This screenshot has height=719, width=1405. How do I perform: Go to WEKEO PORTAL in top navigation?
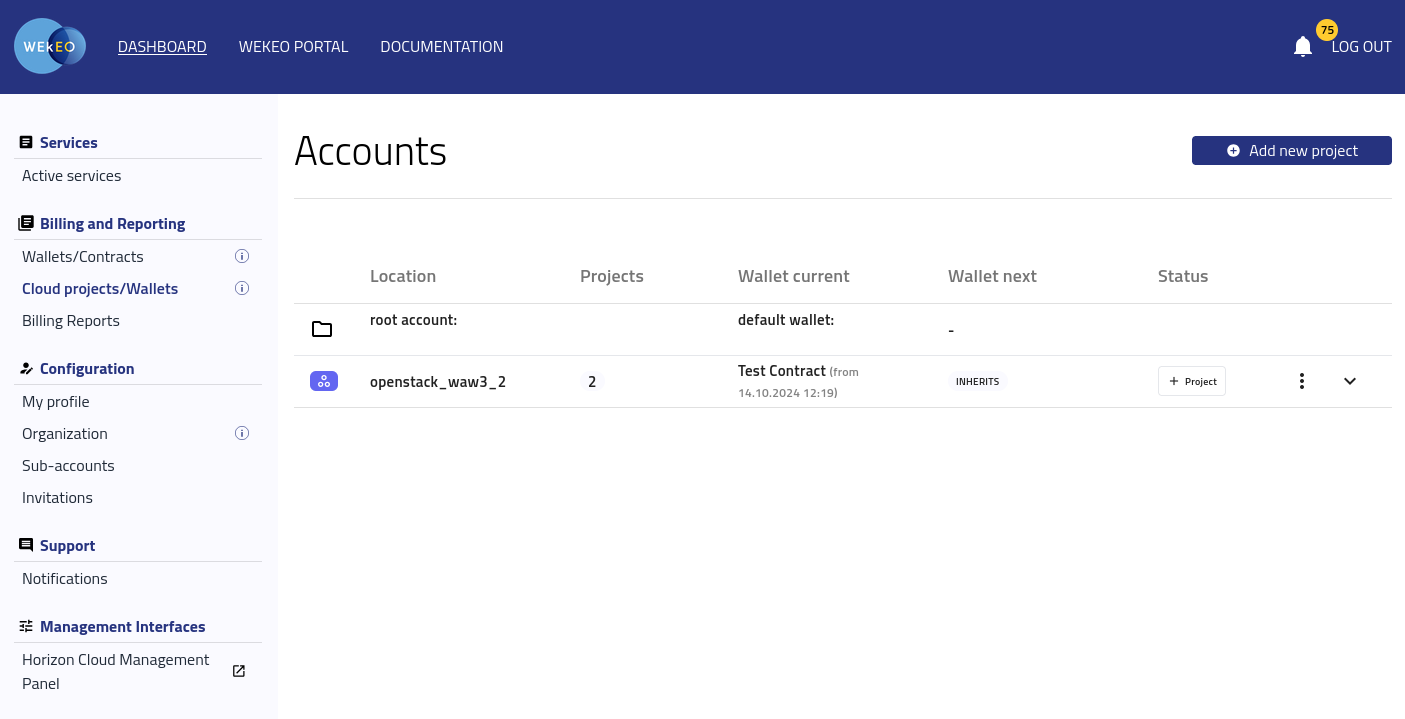click(293, 47)
